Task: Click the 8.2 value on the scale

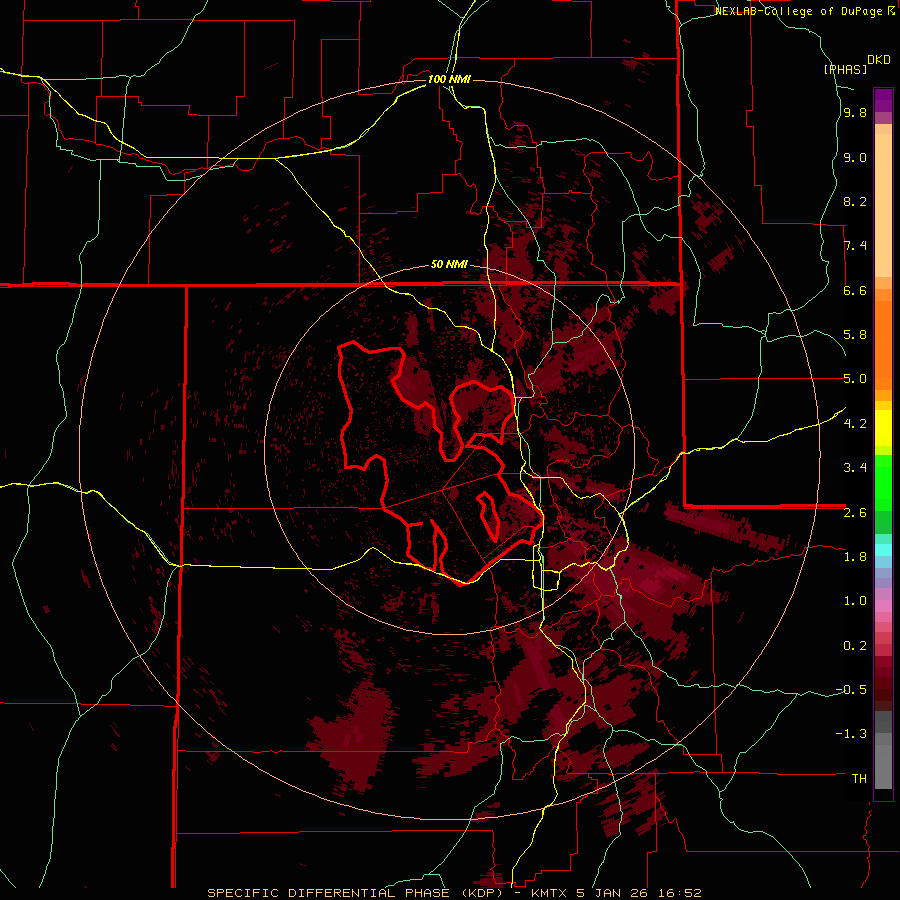Action: coord(855,201)
